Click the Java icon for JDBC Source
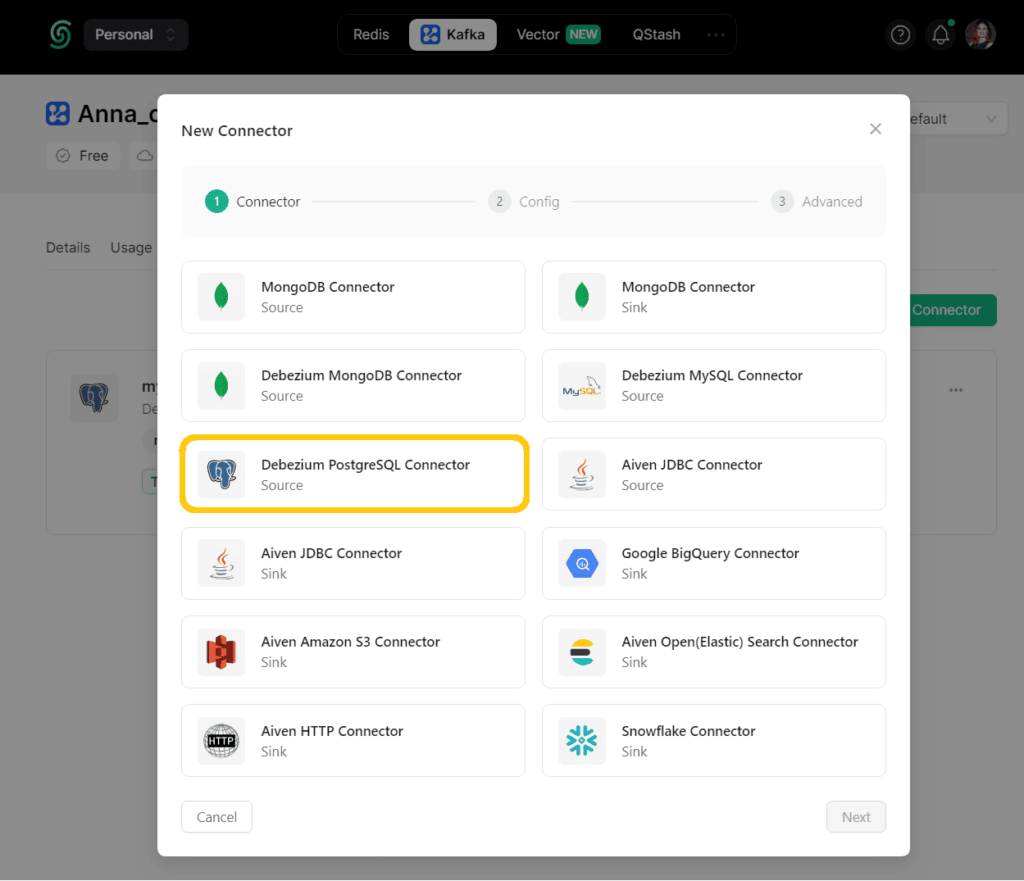The image size is (1024, 881). [582, 474]
